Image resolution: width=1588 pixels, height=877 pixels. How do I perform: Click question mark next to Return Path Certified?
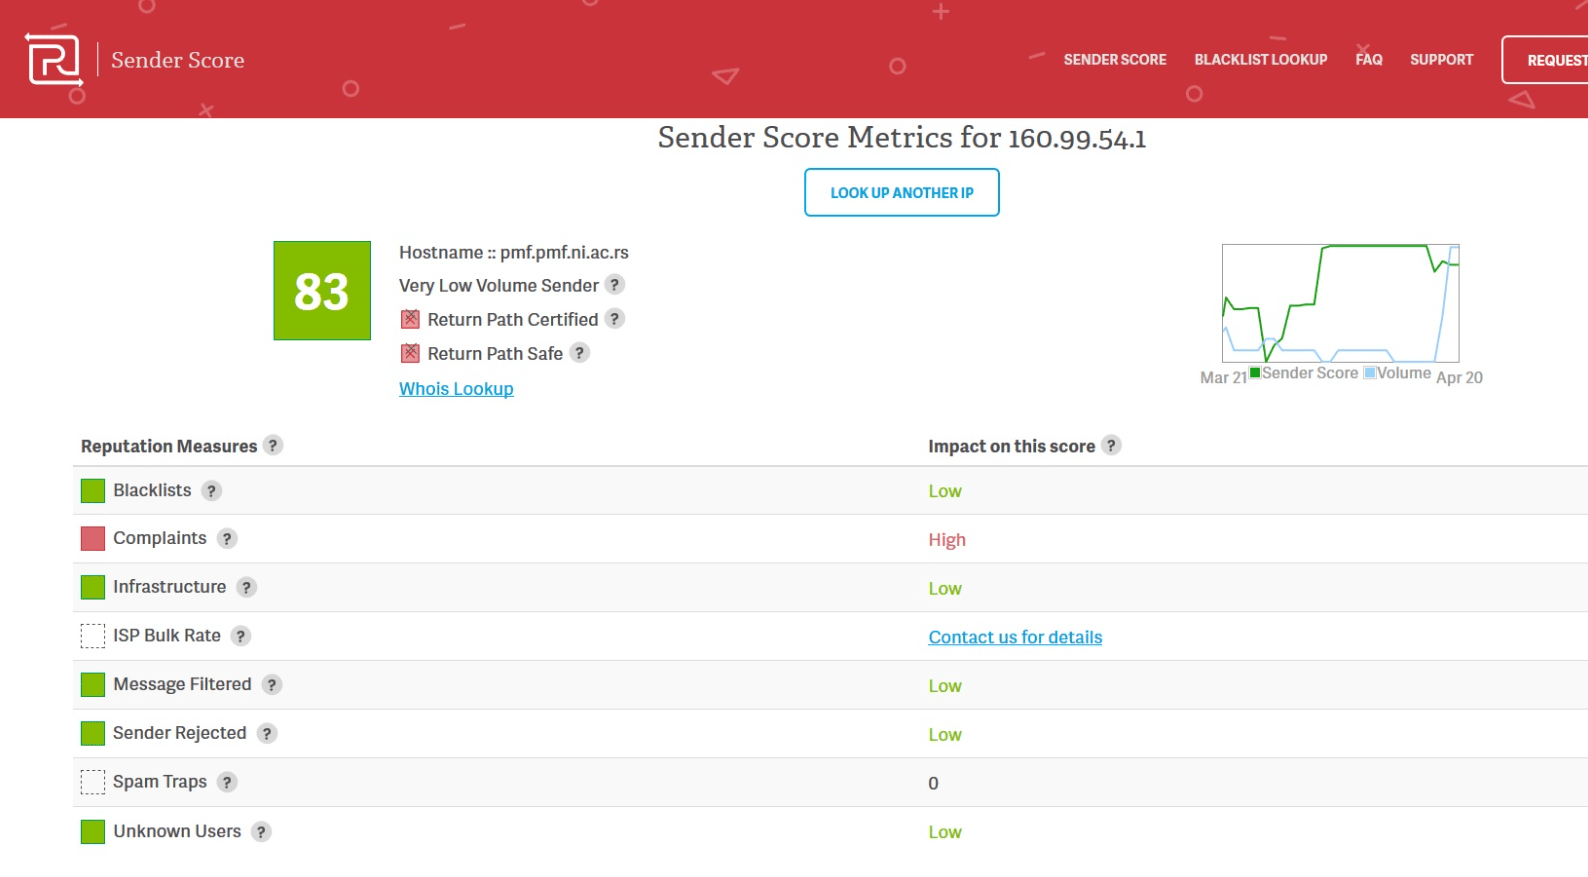click(615, 319)
